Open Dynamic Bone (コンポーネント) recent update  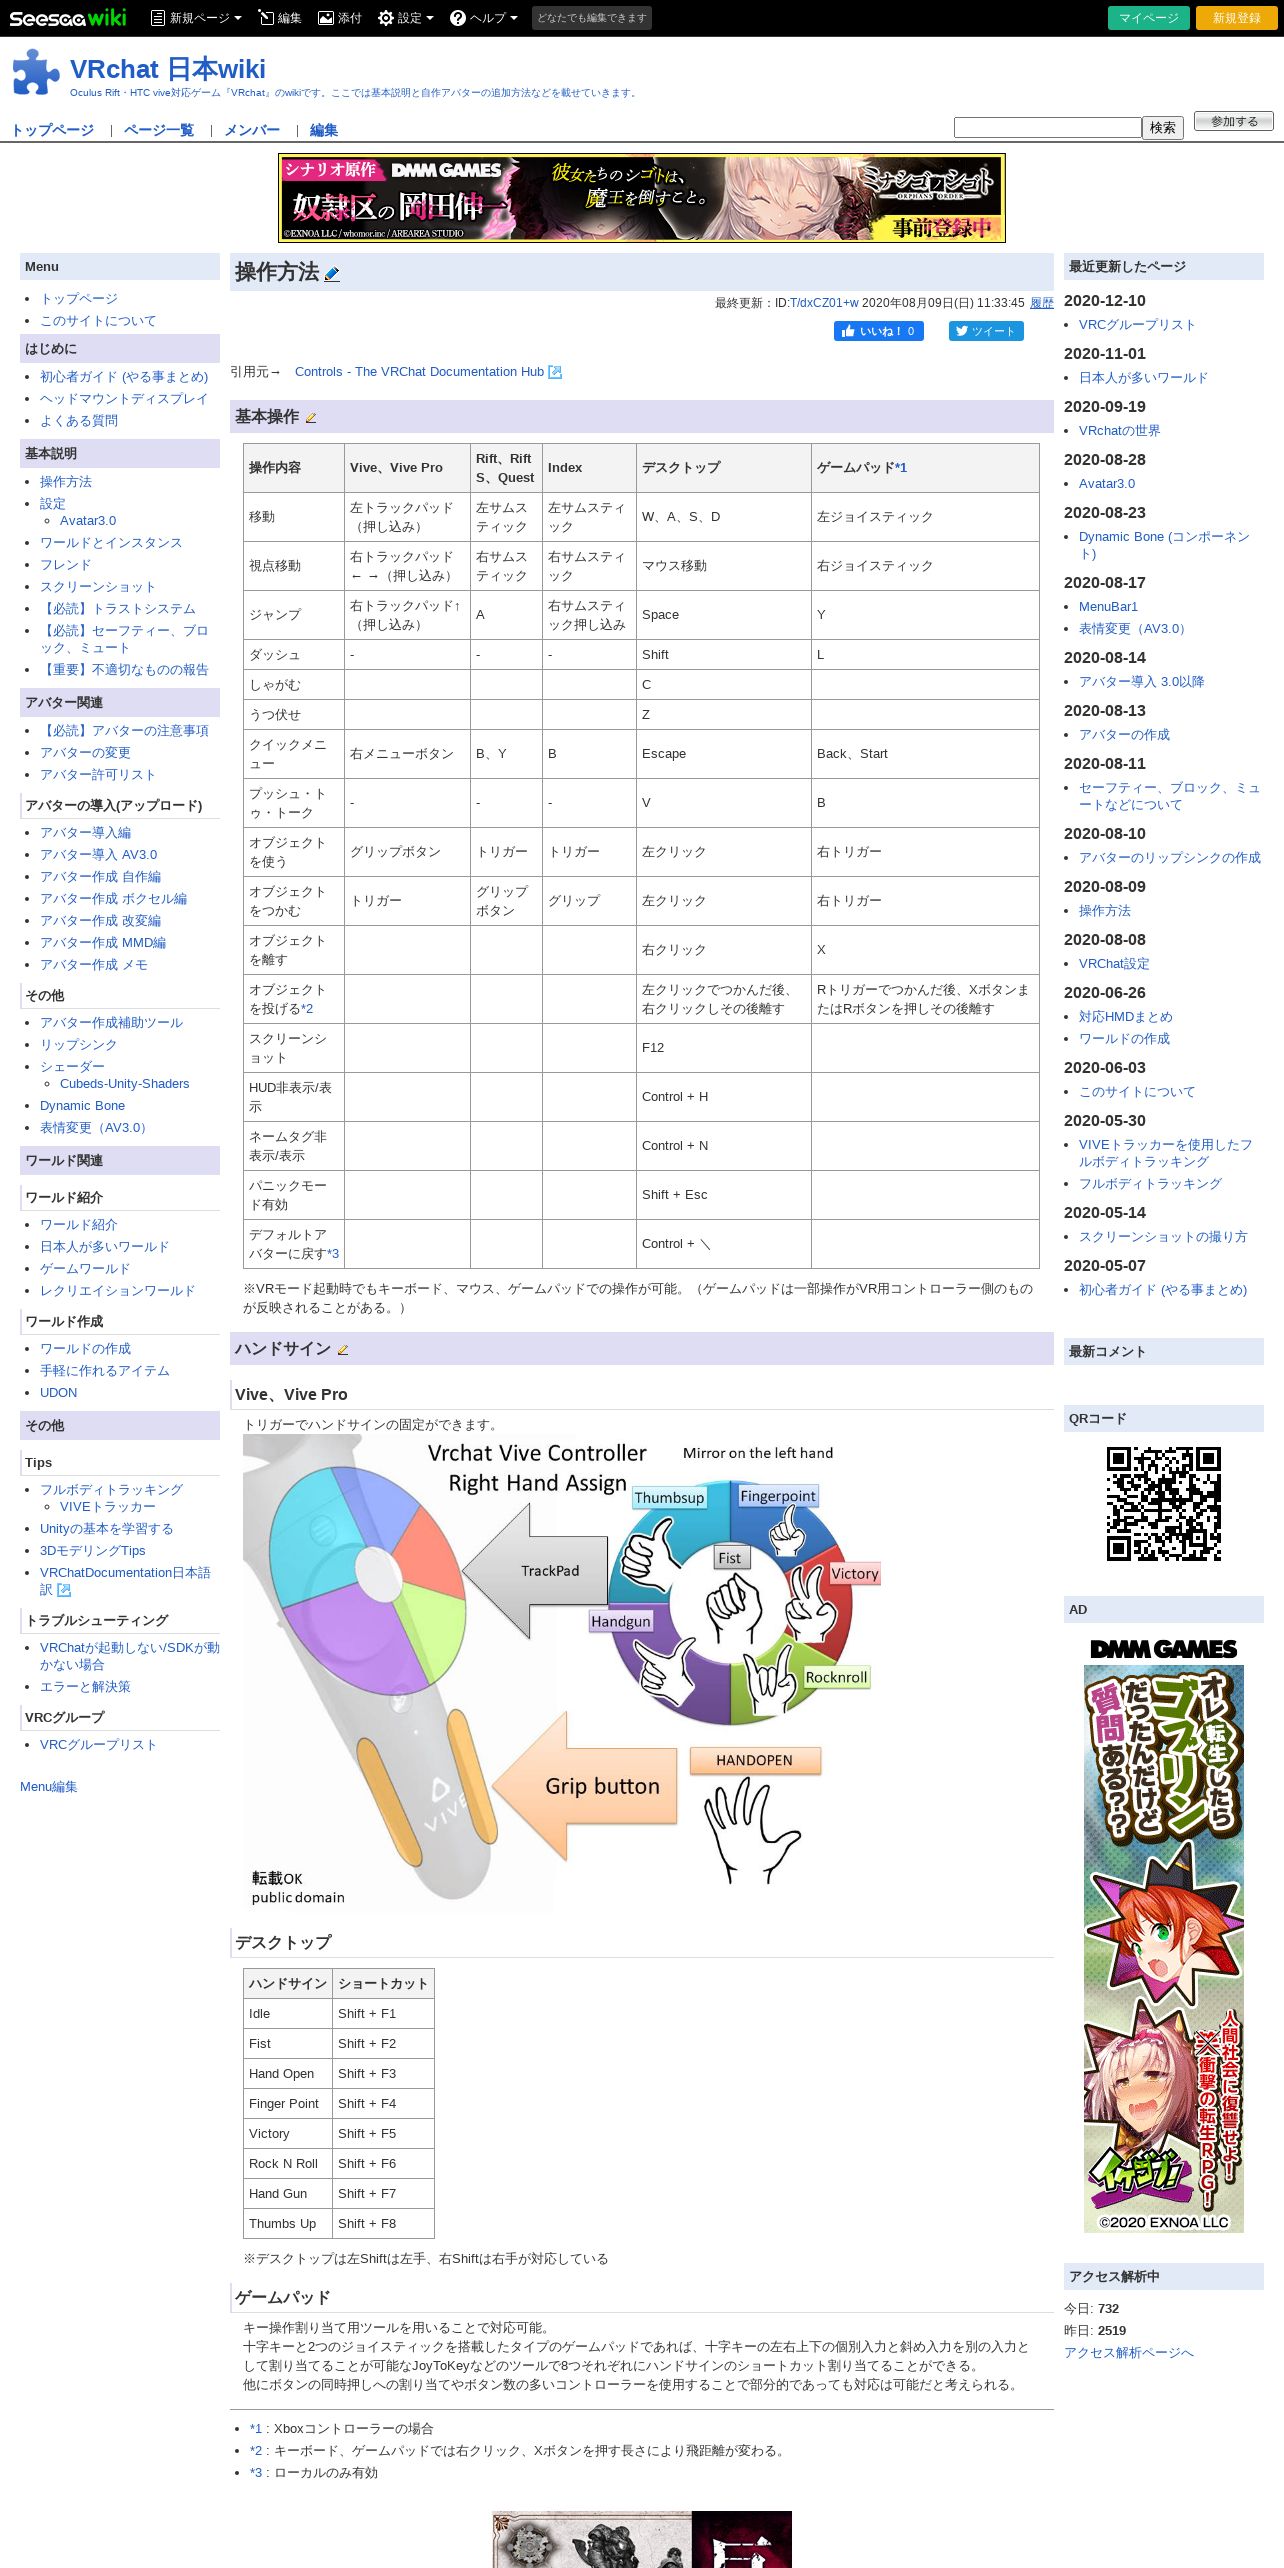[x=1164, y=545]
